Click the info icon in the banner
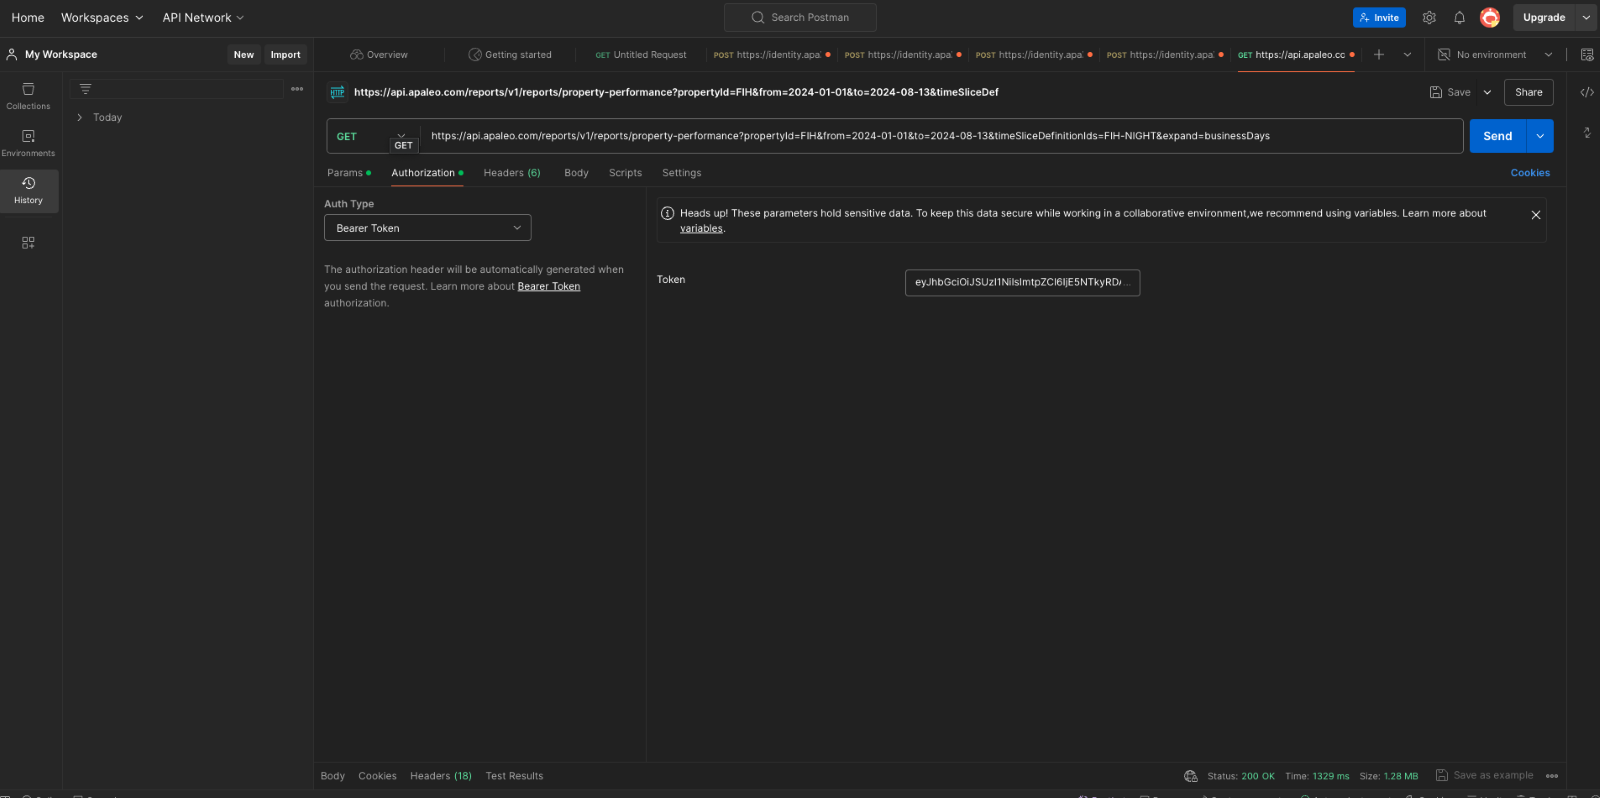The width and height of the screenshot is (1600, 798). point(668,213)
